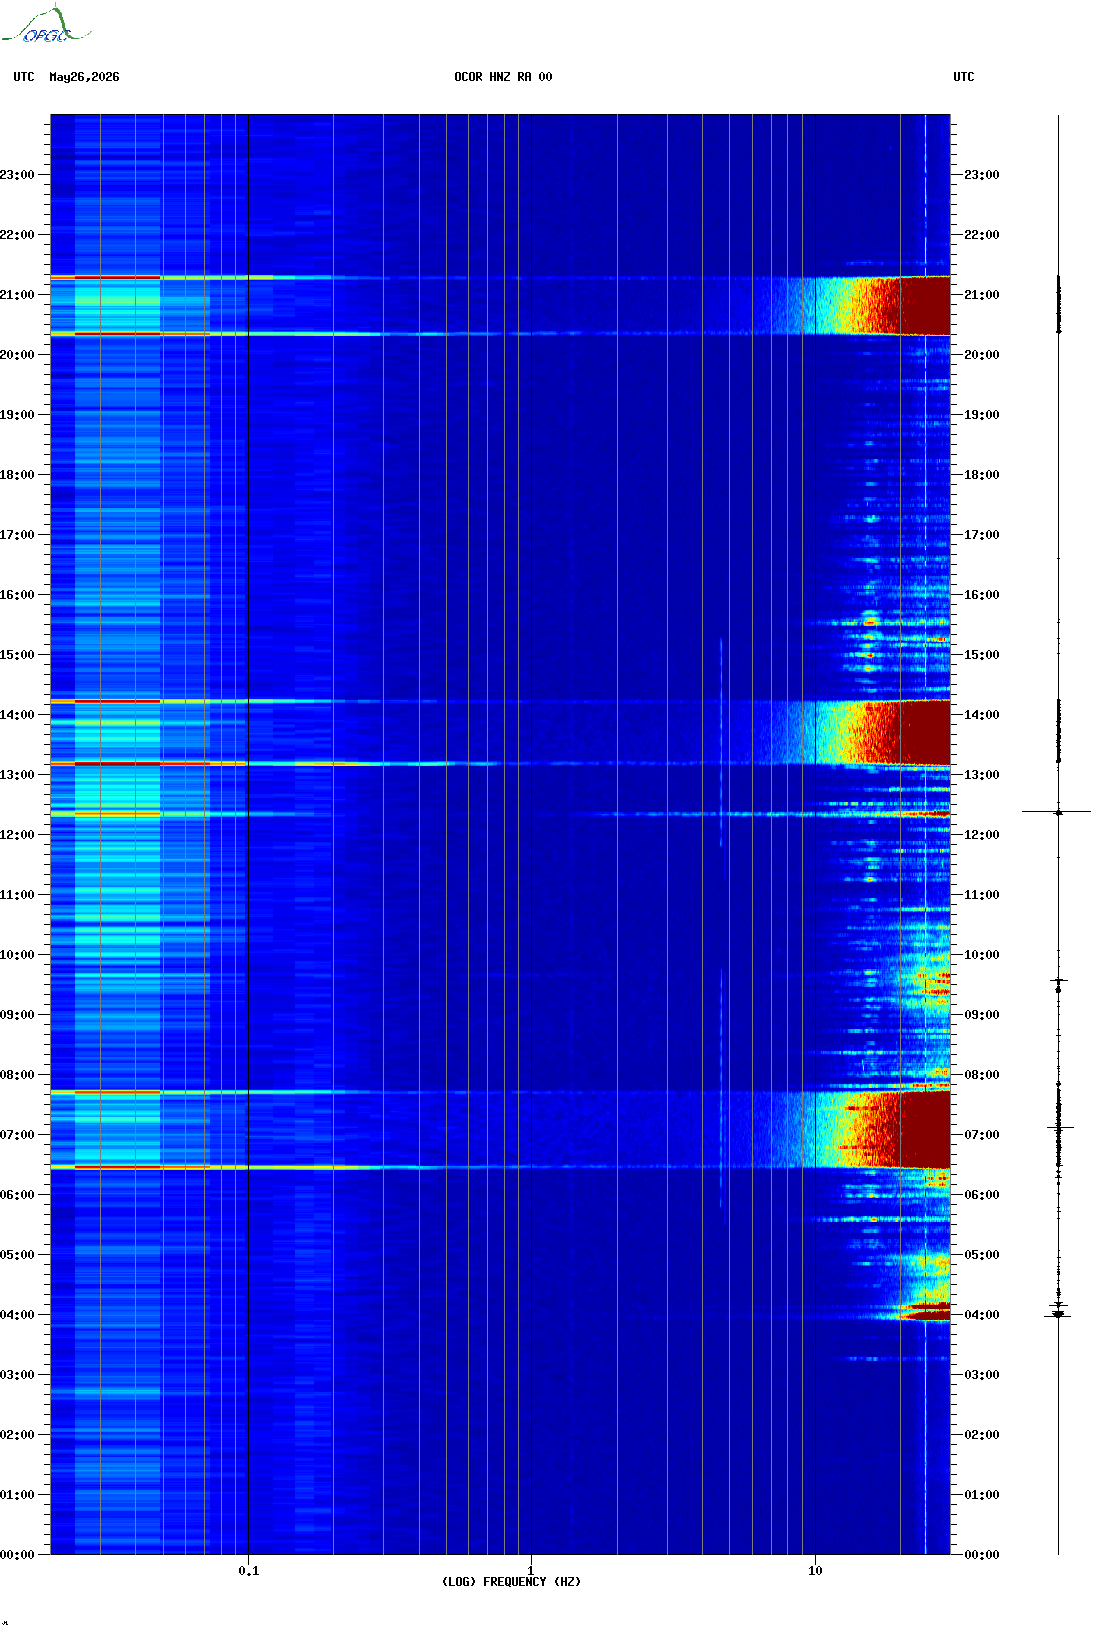Click the UTC label at top right
1102x1634 pixels.
coord(964,77)
